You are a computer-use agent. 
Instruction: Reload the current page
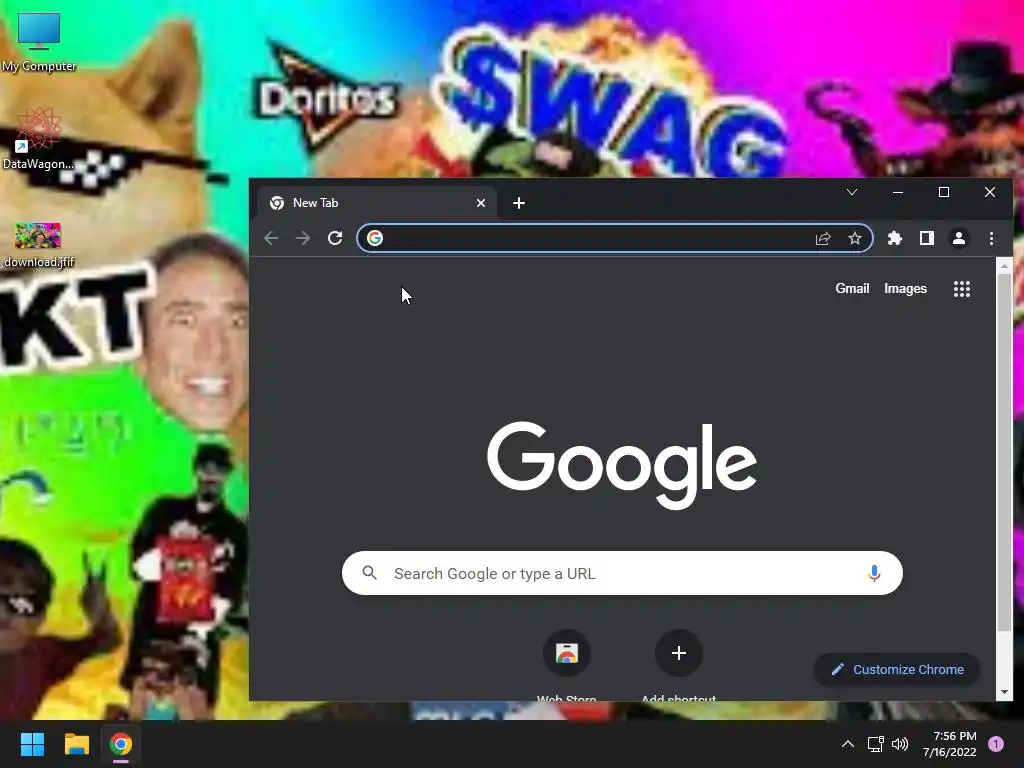pyautogui.click(x=335, y=238)
